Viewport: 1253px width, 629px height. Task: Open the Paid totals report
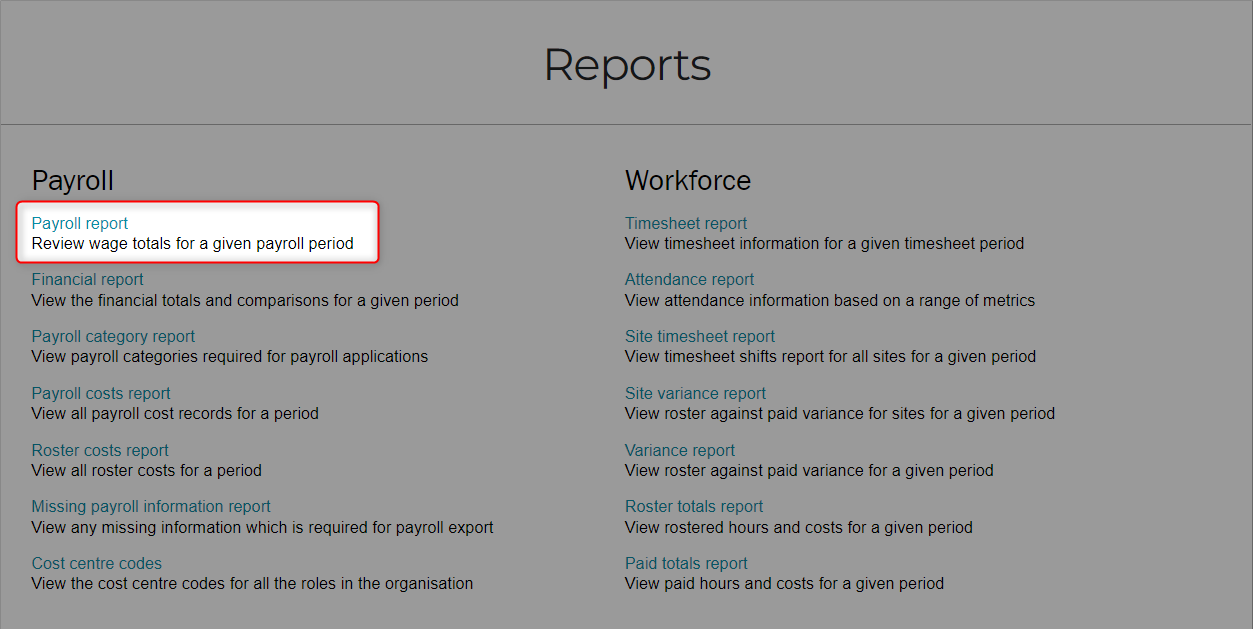(686, 564)
